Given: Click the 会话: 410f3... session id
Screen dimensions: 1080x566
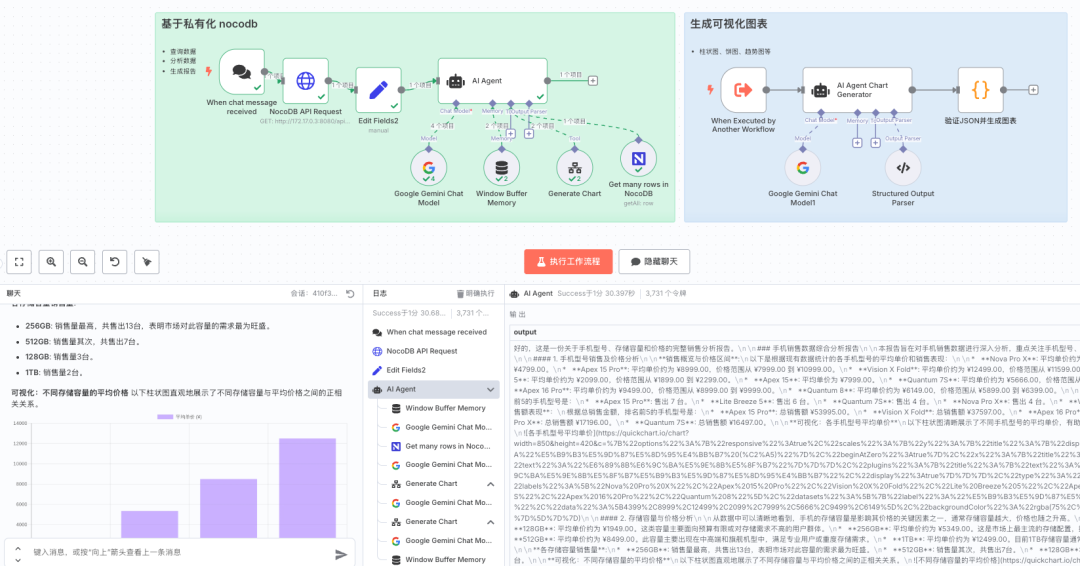Looking at the screenshot, I should (x=314, y=293).
